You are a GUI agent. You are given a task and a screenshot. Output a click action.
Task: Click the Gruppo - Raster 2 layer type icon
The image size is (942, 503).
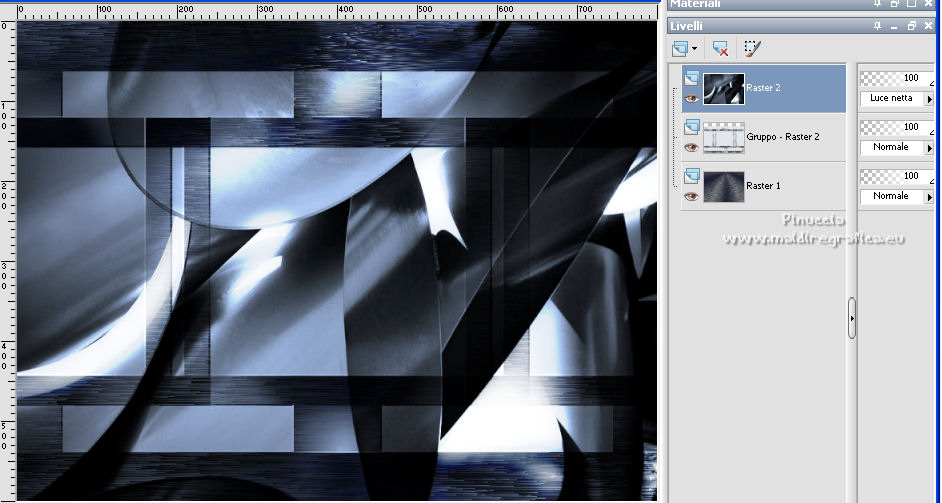click(691, 126)
